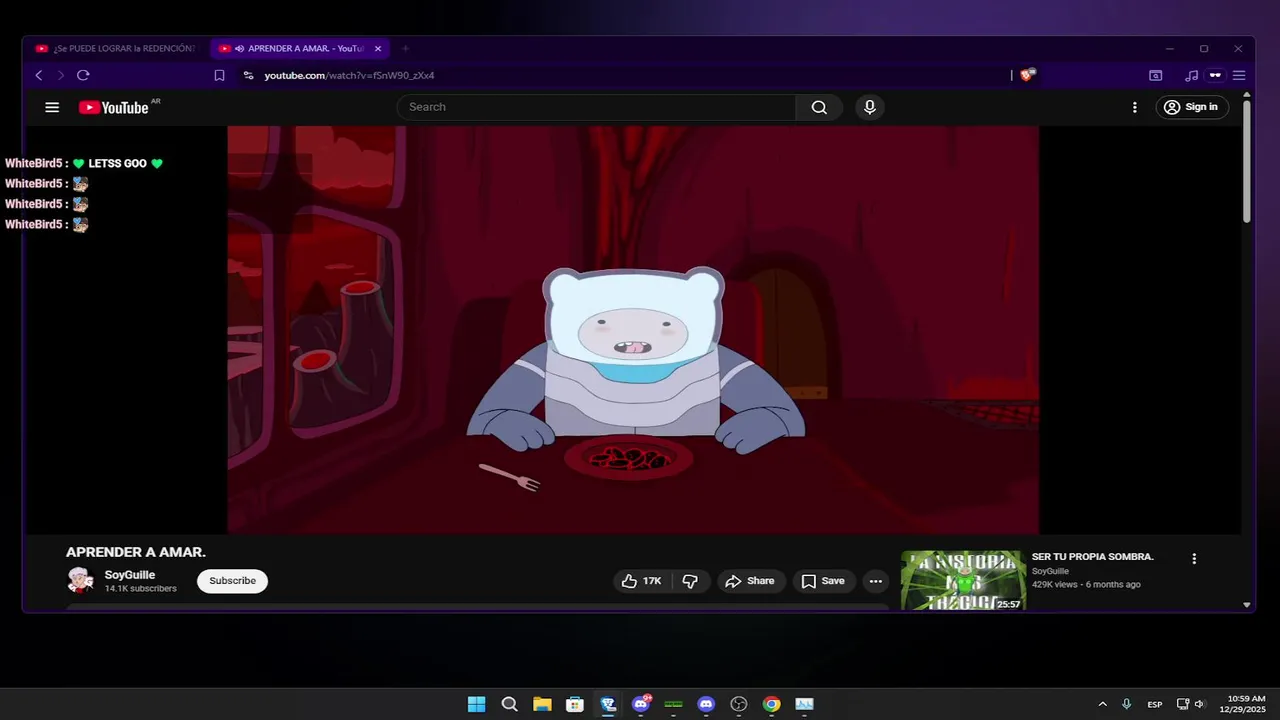
Task: Click the YouTube search field
Action: coord(596,107)
